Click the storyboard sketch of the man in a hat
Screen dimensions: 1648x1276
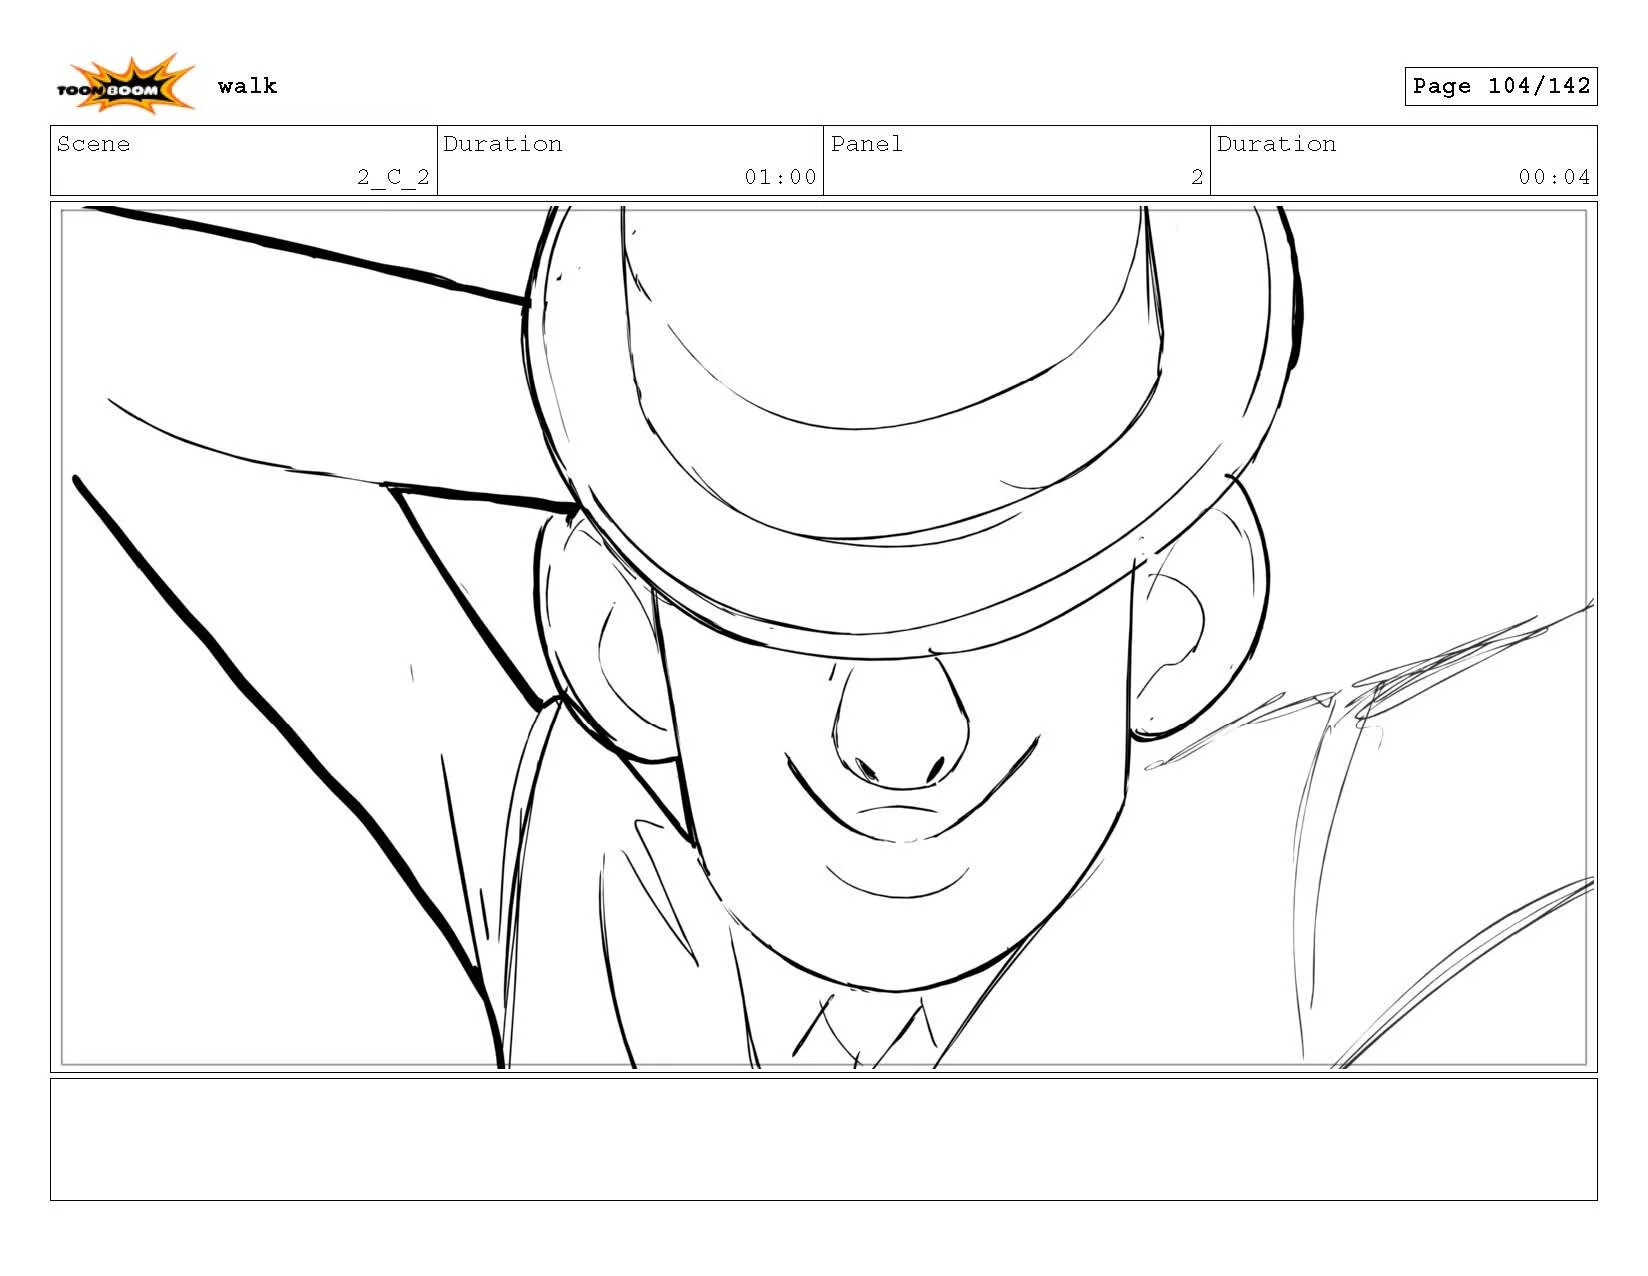pyautogui.click(x=824, y=638)
